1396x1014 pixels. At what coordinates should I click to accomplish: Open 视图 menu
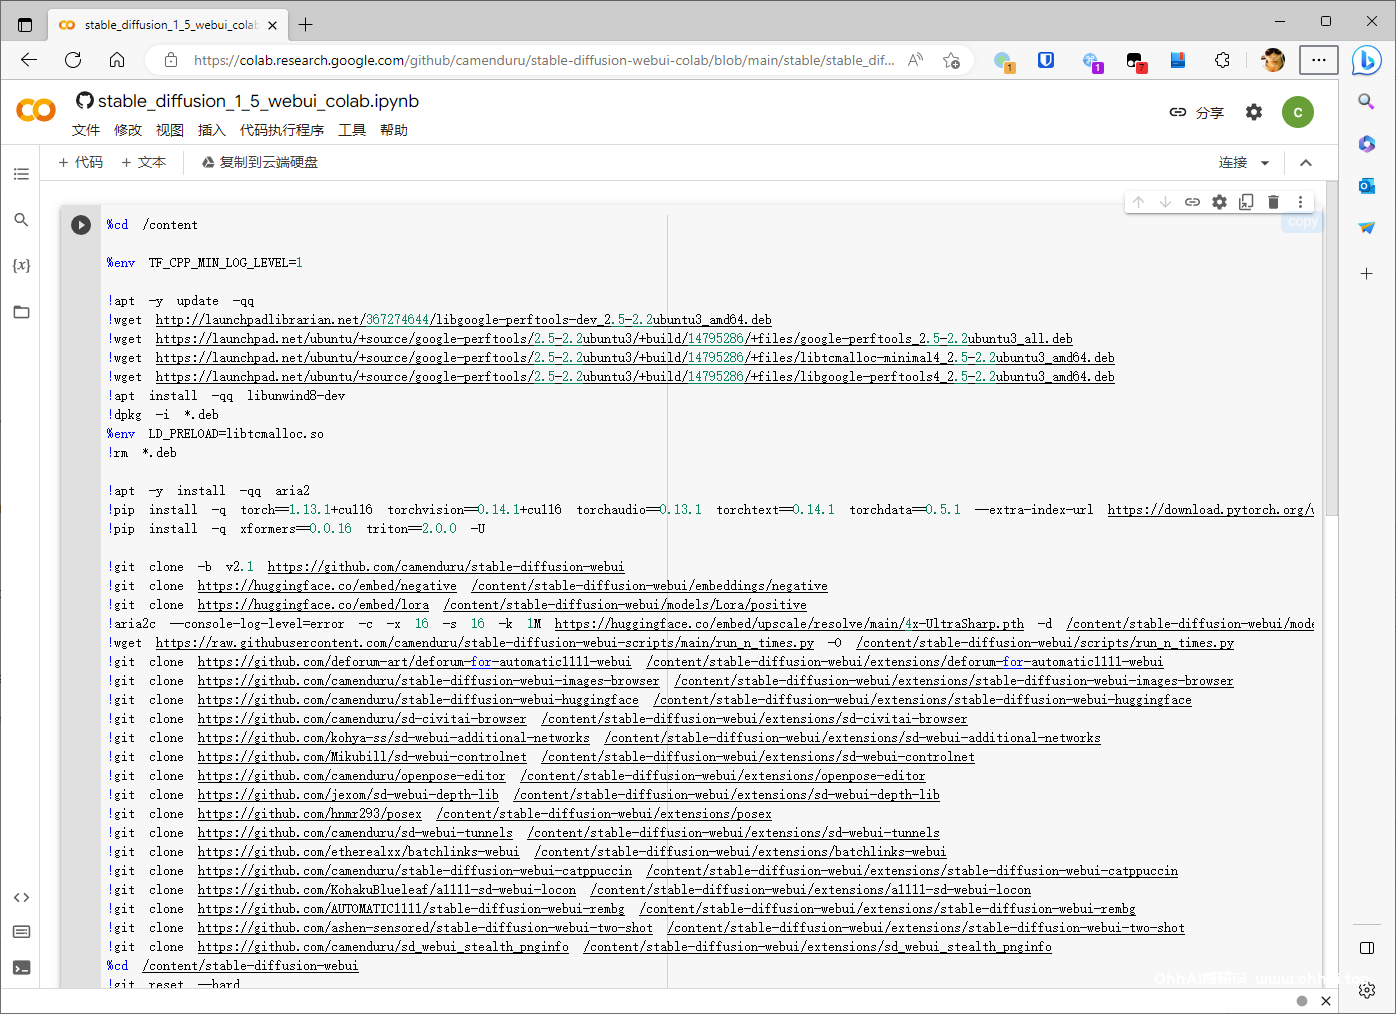[x=170, y=130]
